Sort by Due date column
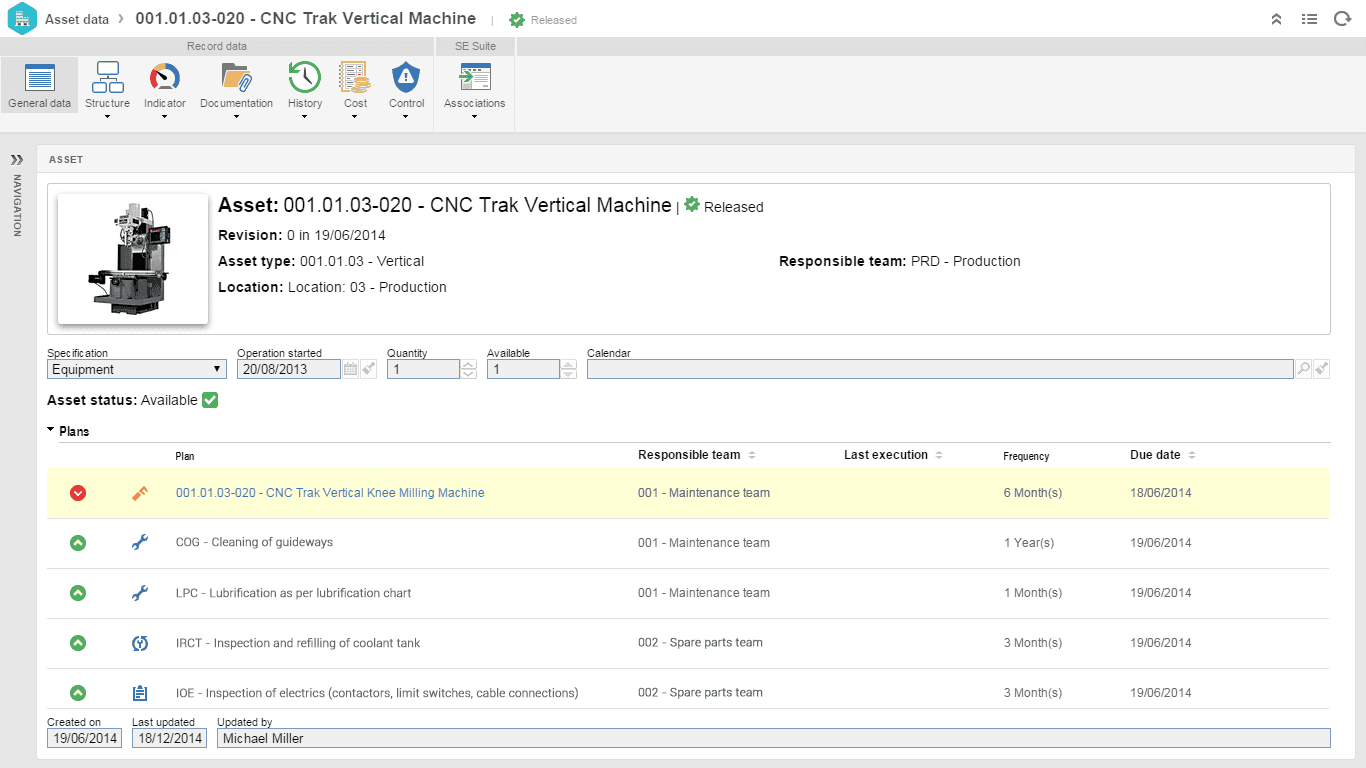This screenshot has height=768, width=1366. (x=1163, y=455)
